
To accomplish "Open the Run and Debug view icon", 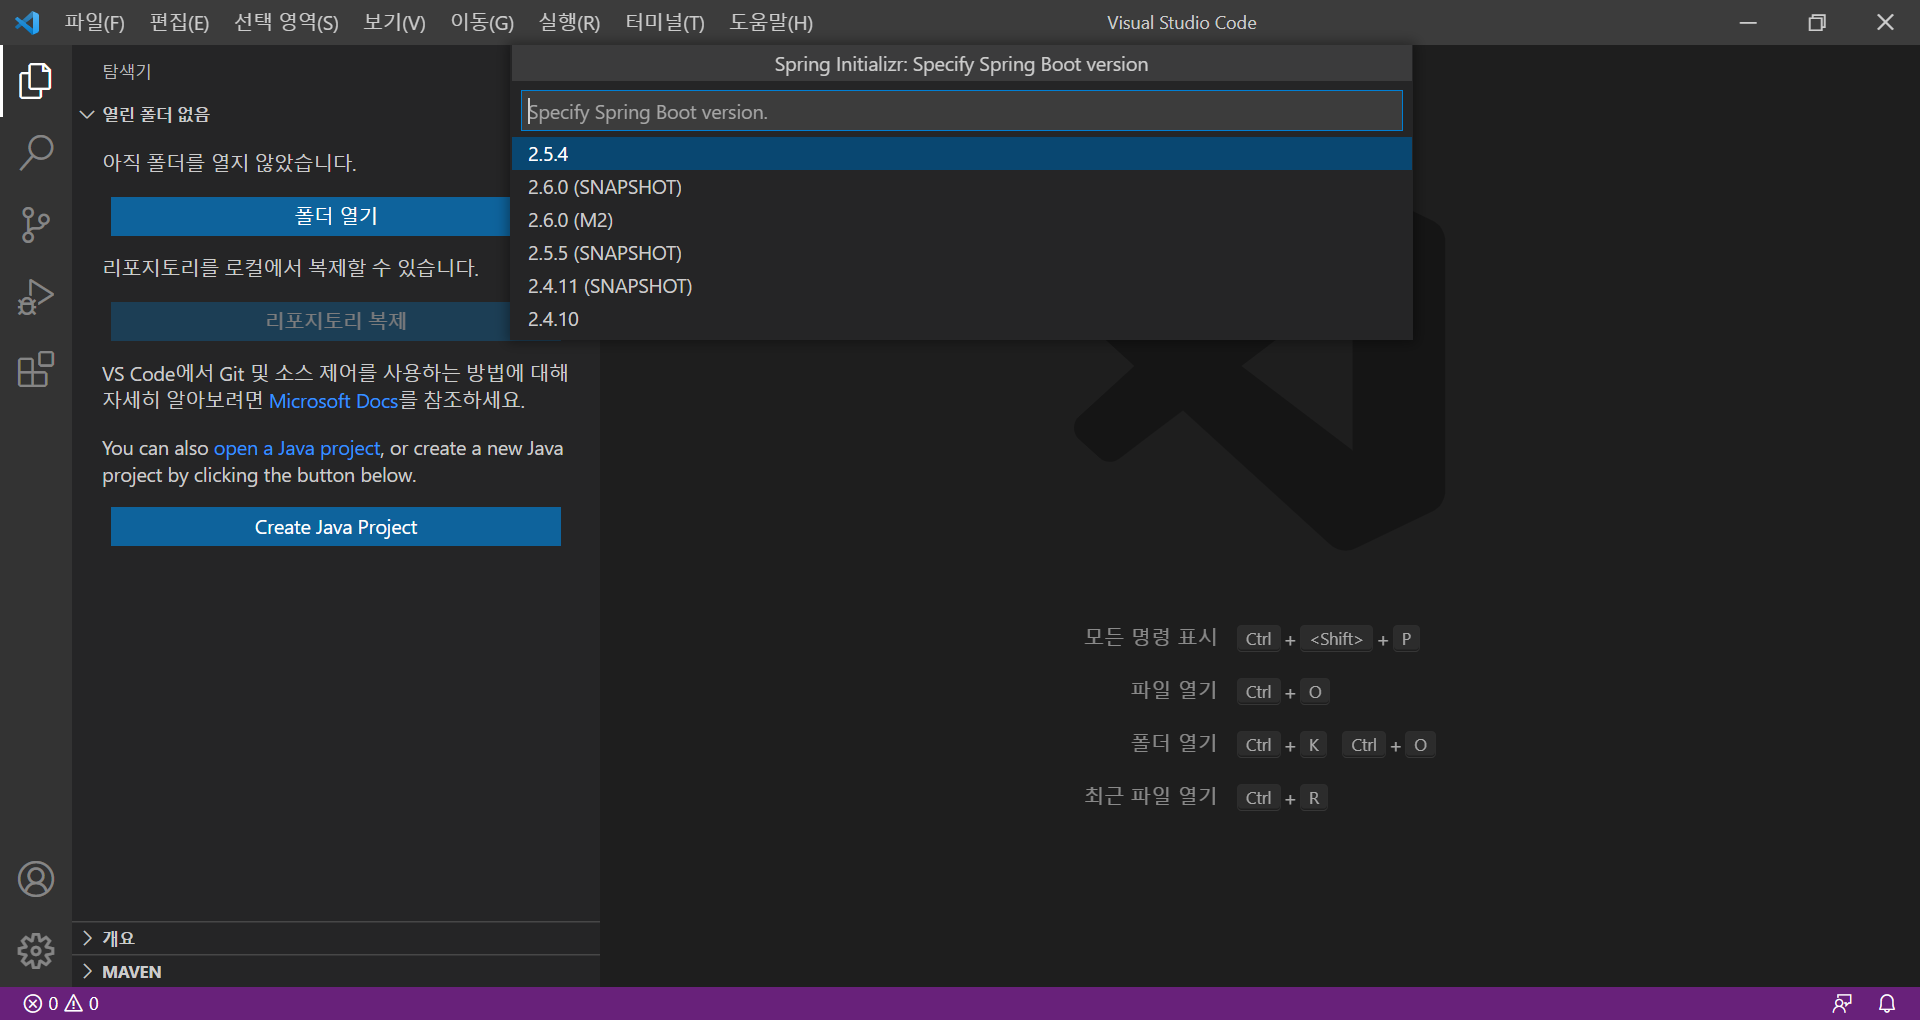I will point(36,297).
